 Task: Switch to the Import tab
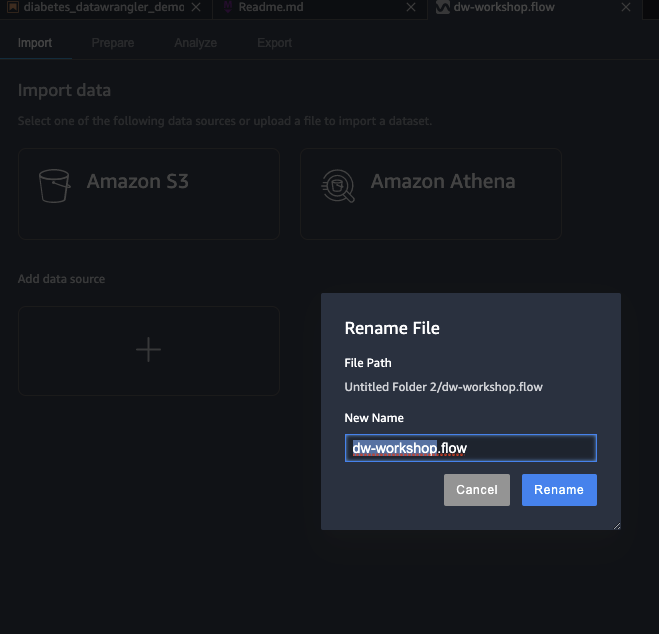(35, 43)
